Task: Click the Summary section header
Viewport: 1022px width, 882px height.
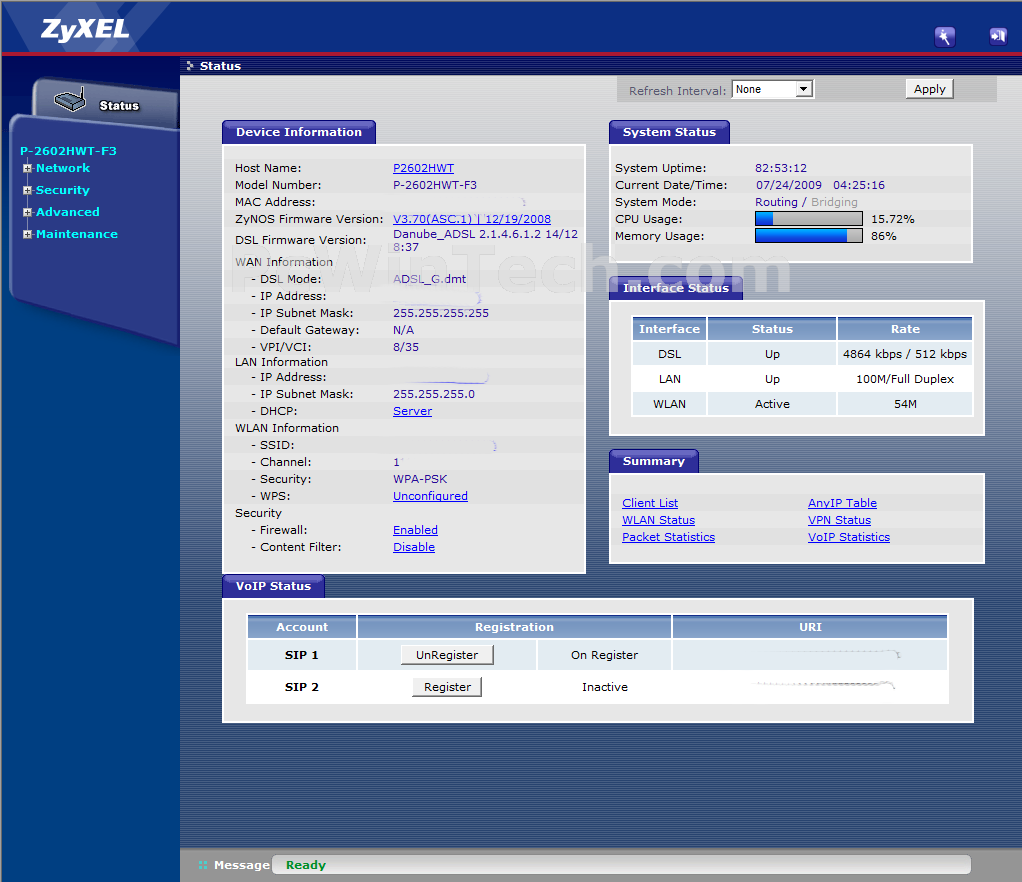Action: pos(653,461)
